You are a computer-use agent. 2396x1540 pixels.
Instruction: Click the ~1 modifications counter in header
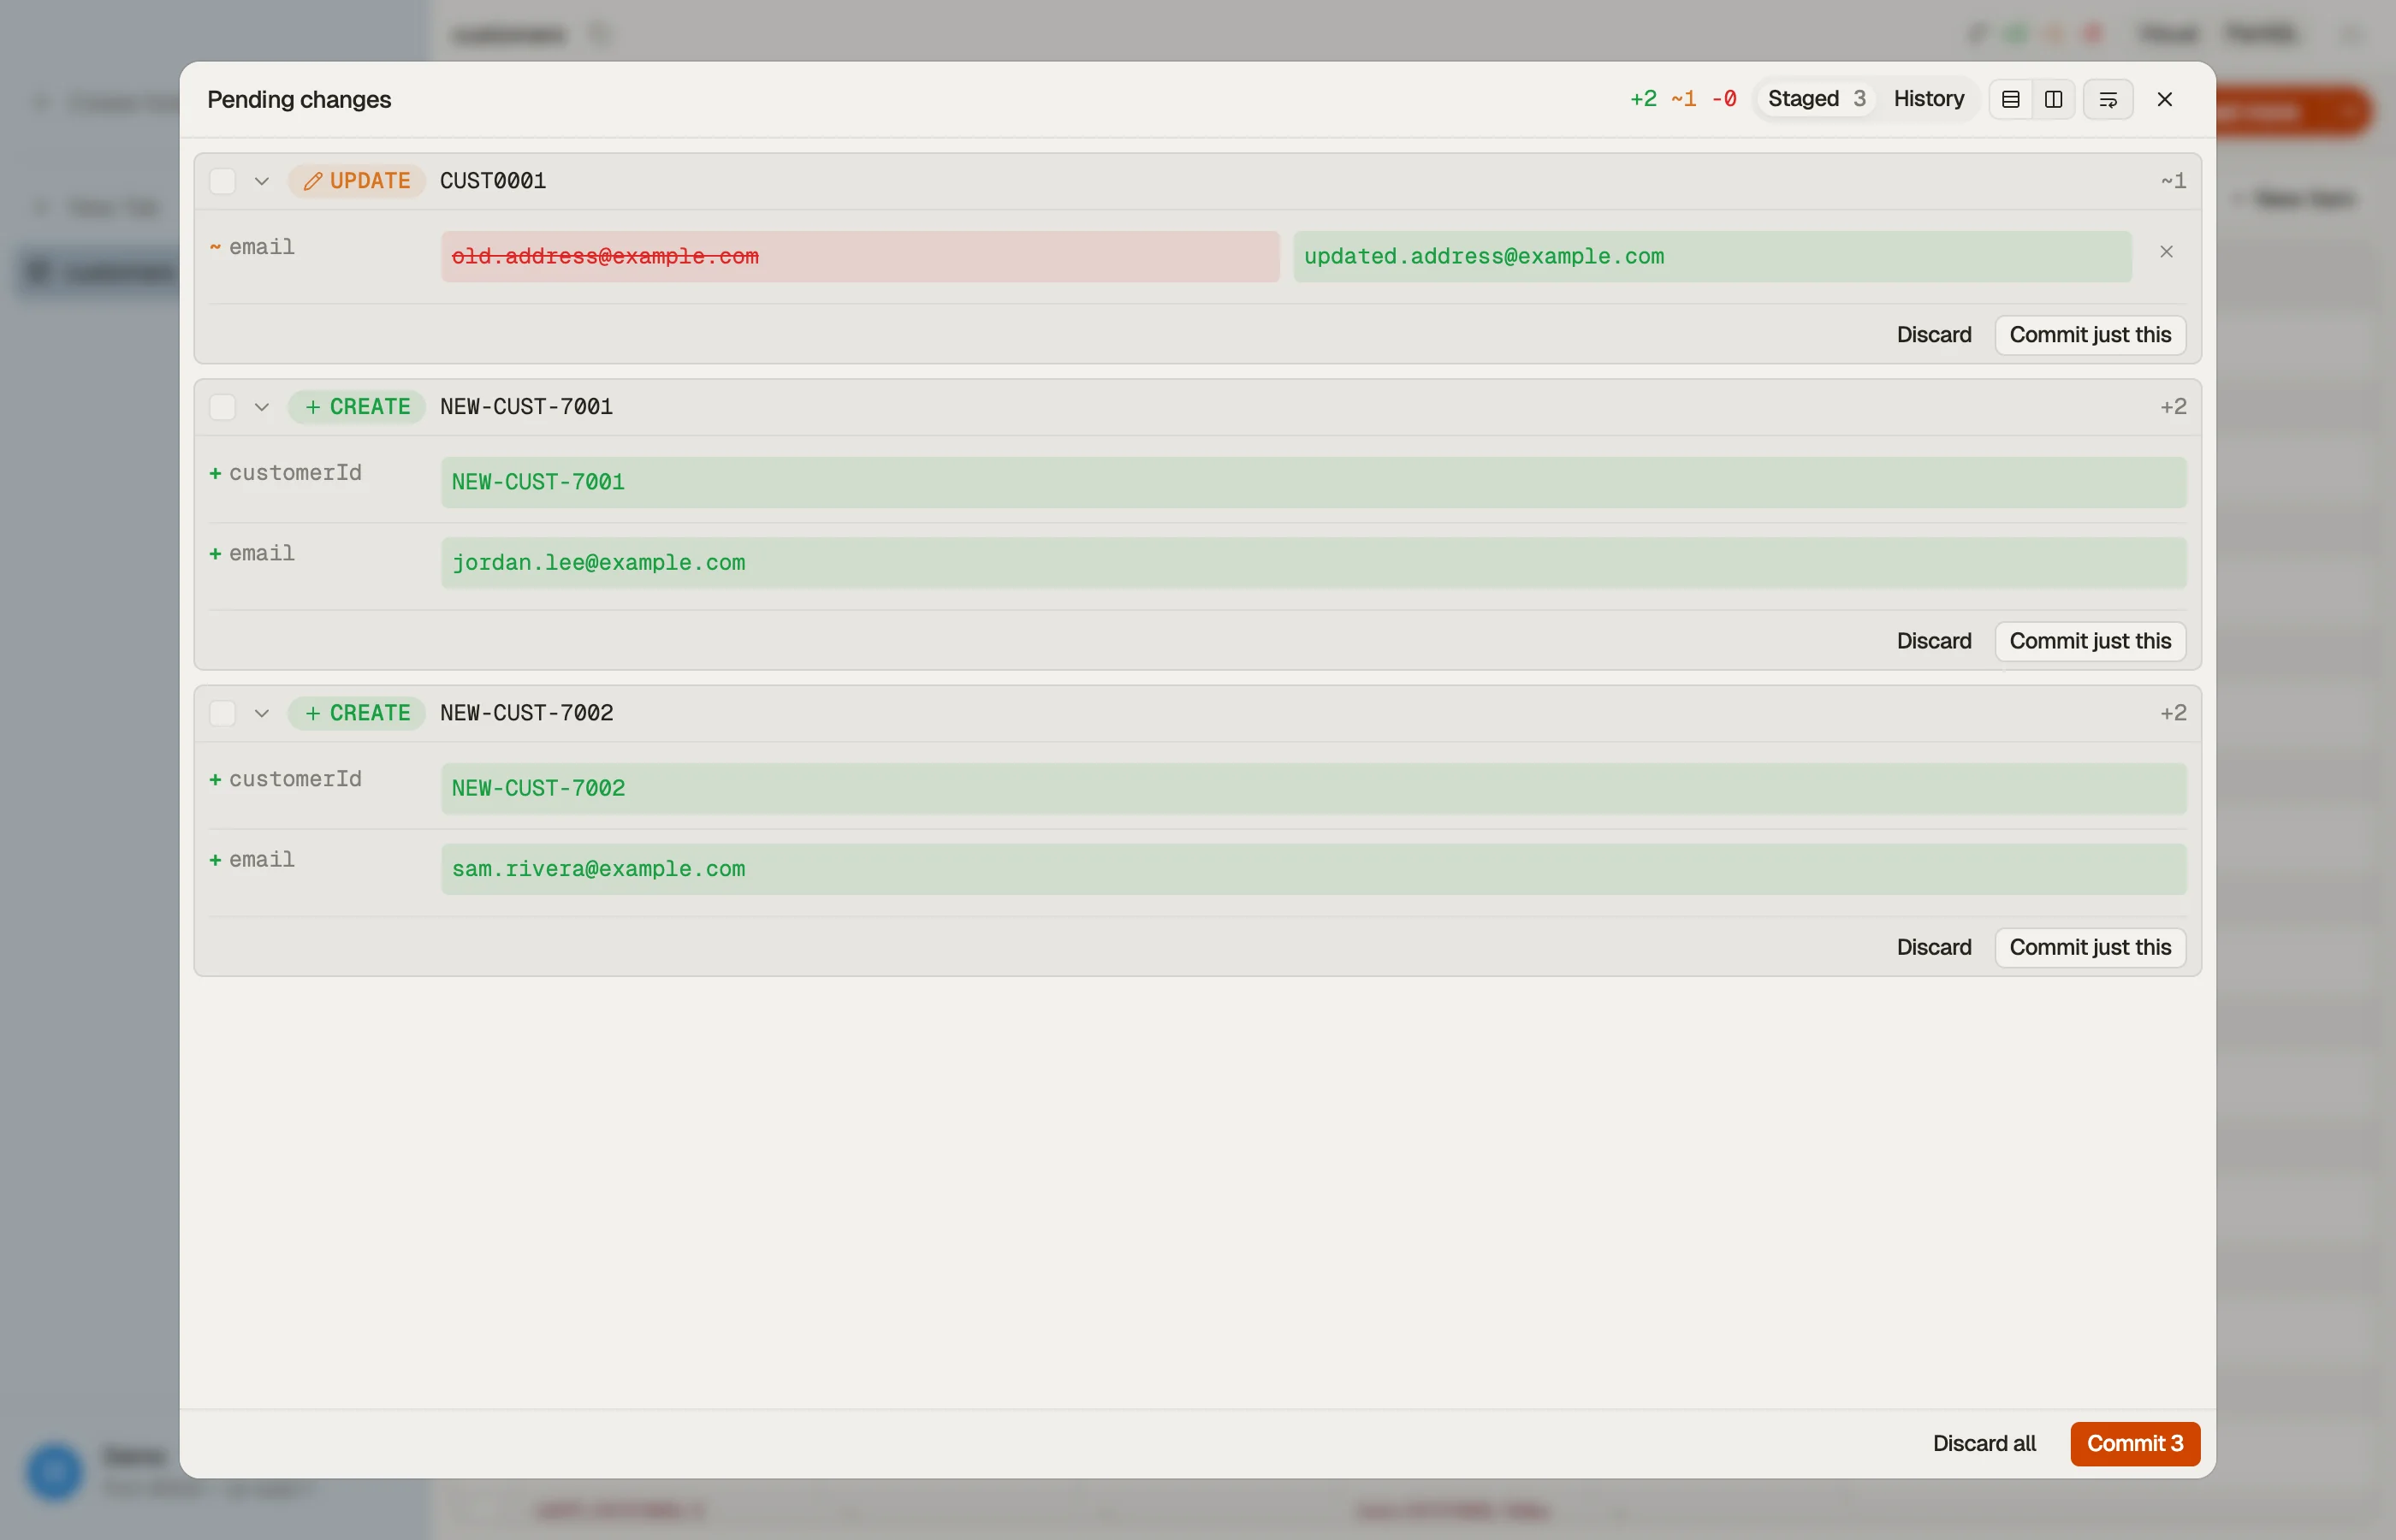[1684, 99]
